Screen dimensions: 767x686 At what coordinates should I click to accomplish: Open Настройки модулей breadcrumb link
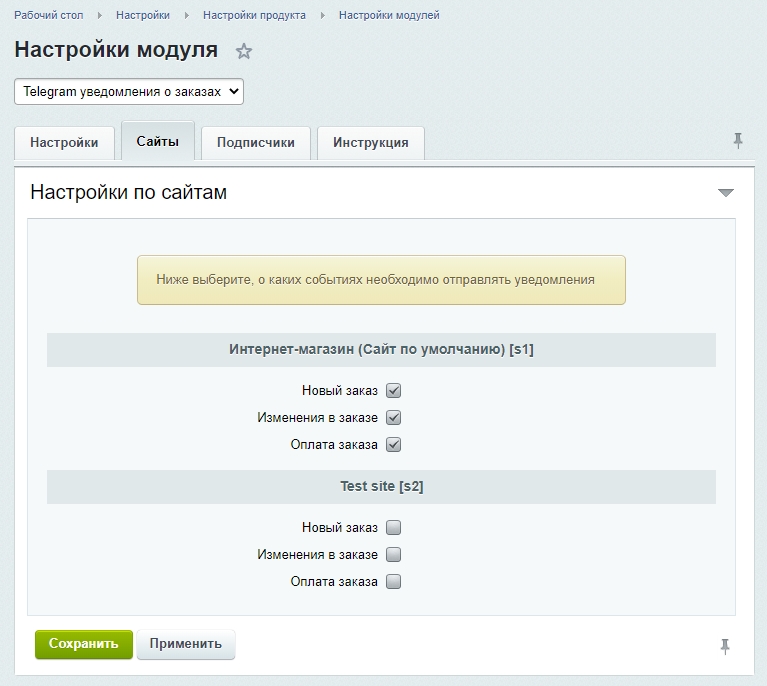coord(389,15)
